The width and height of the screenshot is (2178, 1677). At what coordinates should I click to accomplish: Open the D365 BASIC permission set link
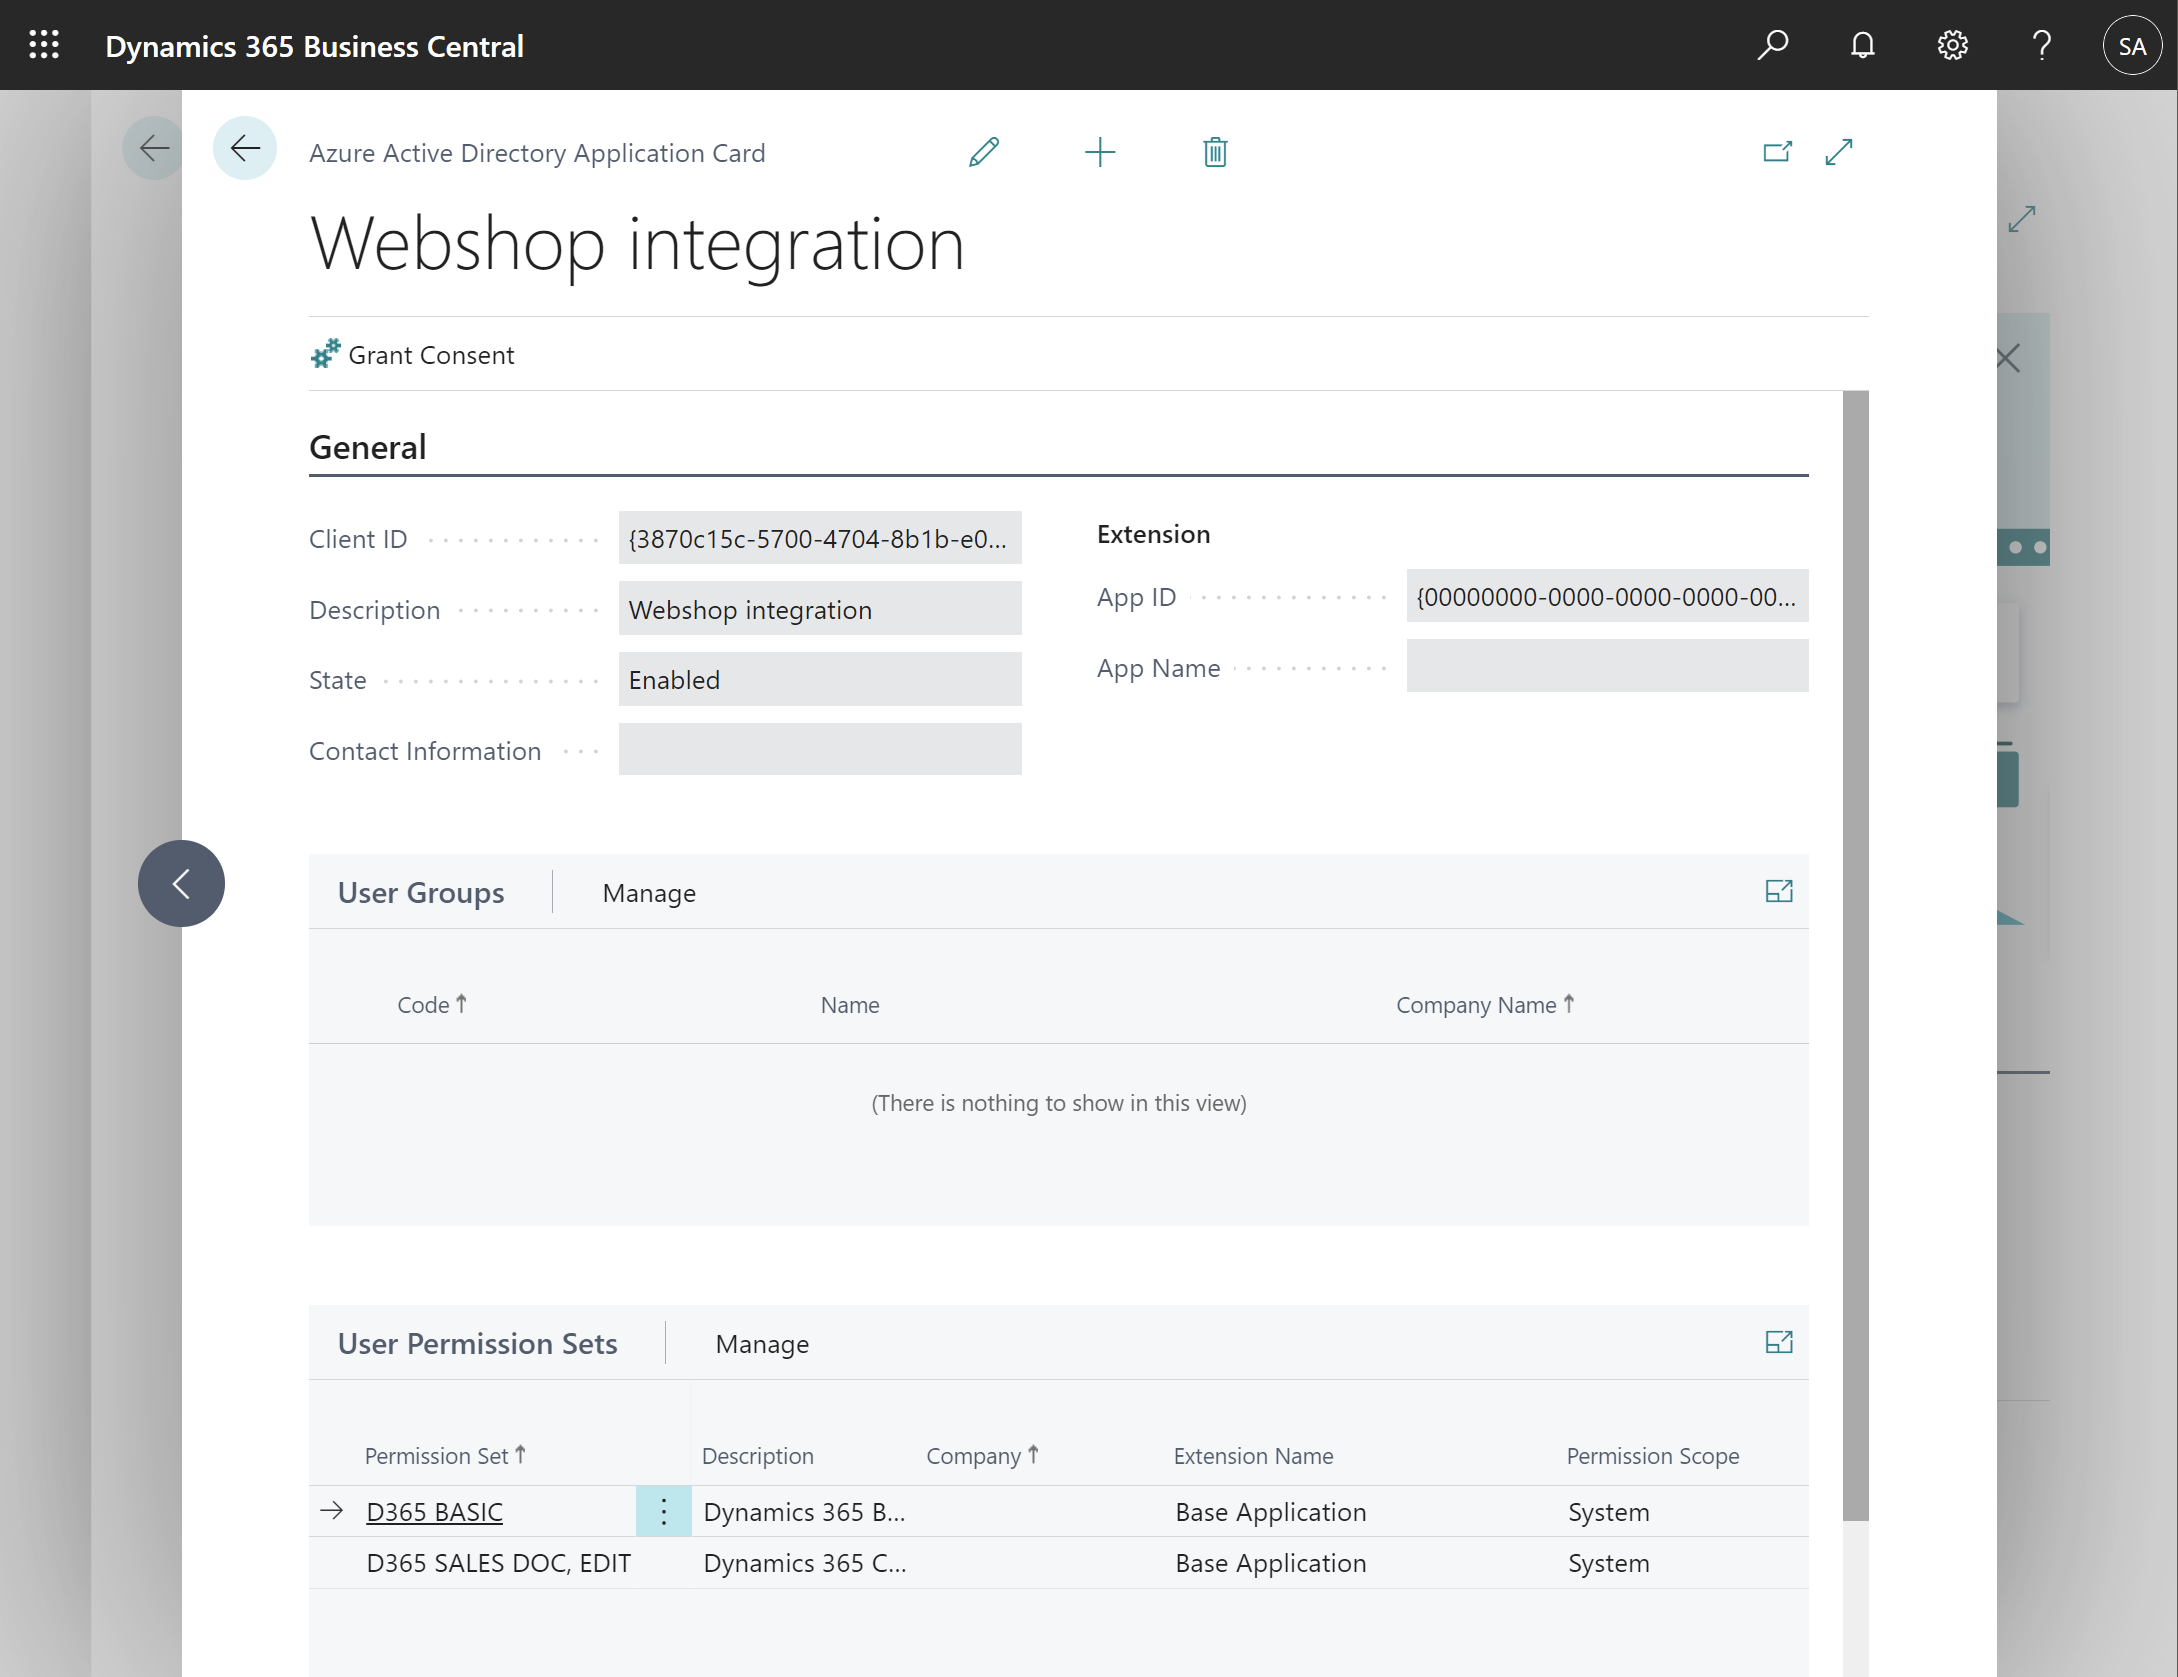pos(434,1512)
